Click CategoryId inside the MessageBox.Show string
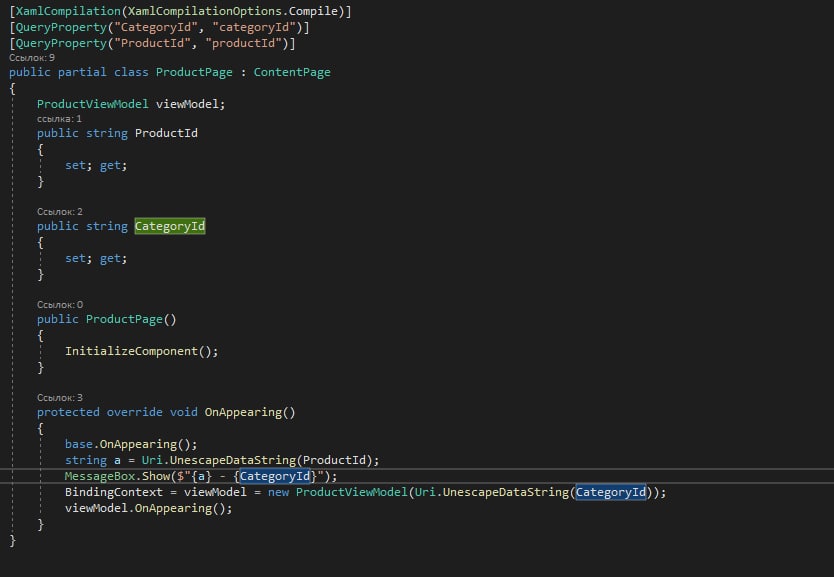Image resolution: width=834 pixels, height=577 pixels. (x=274, y=476)
